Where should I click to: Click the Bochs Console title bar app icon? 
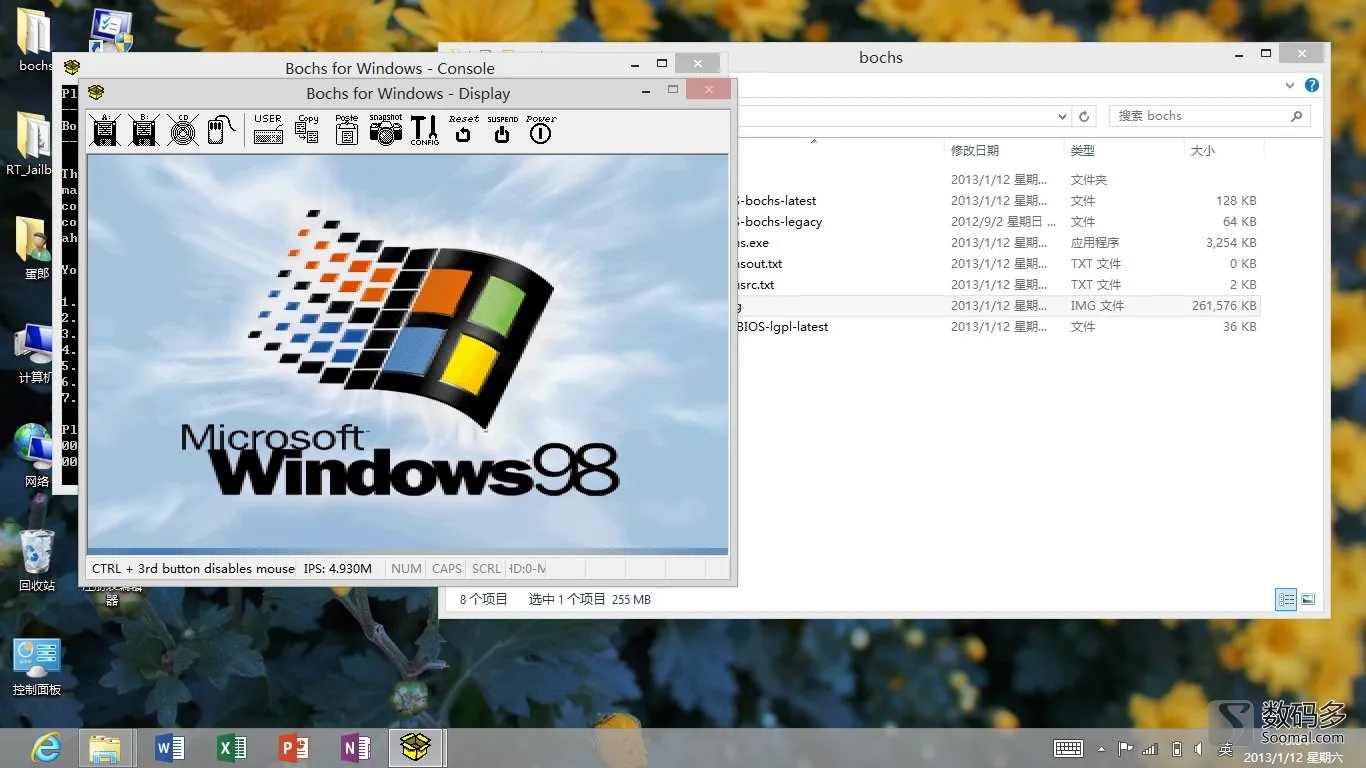(x=72, y=68)
